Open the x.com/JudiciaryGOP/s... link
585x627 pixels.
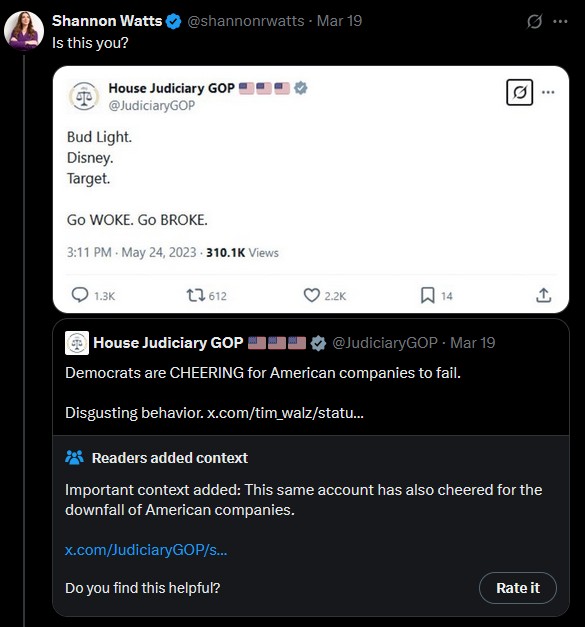[146, 550]
